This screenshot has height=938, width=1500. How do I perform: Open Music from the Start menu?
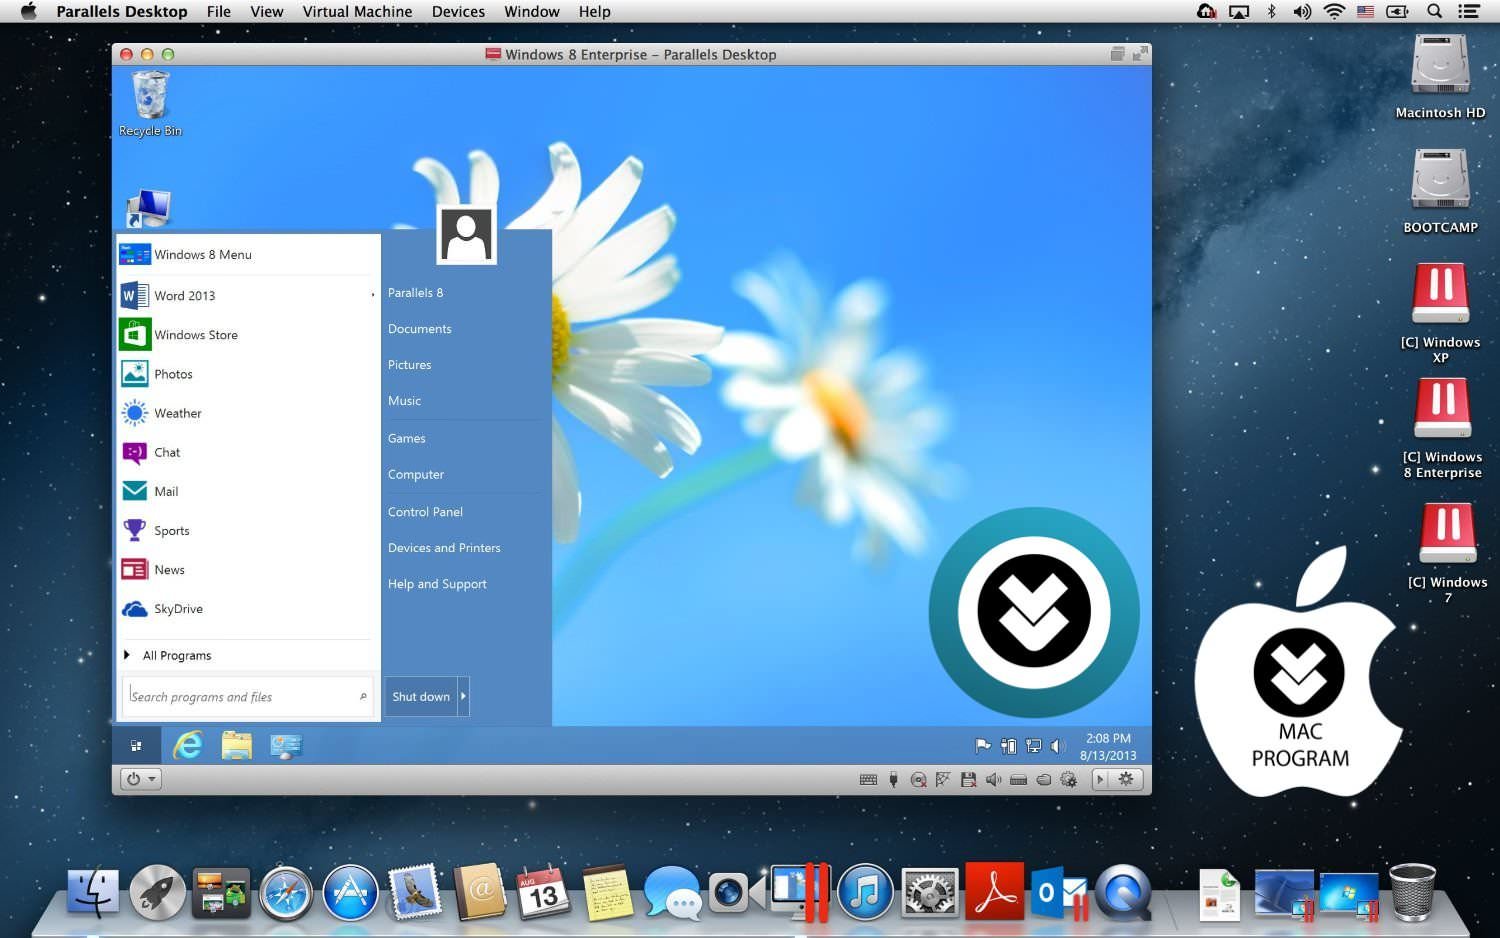point(404,400)
